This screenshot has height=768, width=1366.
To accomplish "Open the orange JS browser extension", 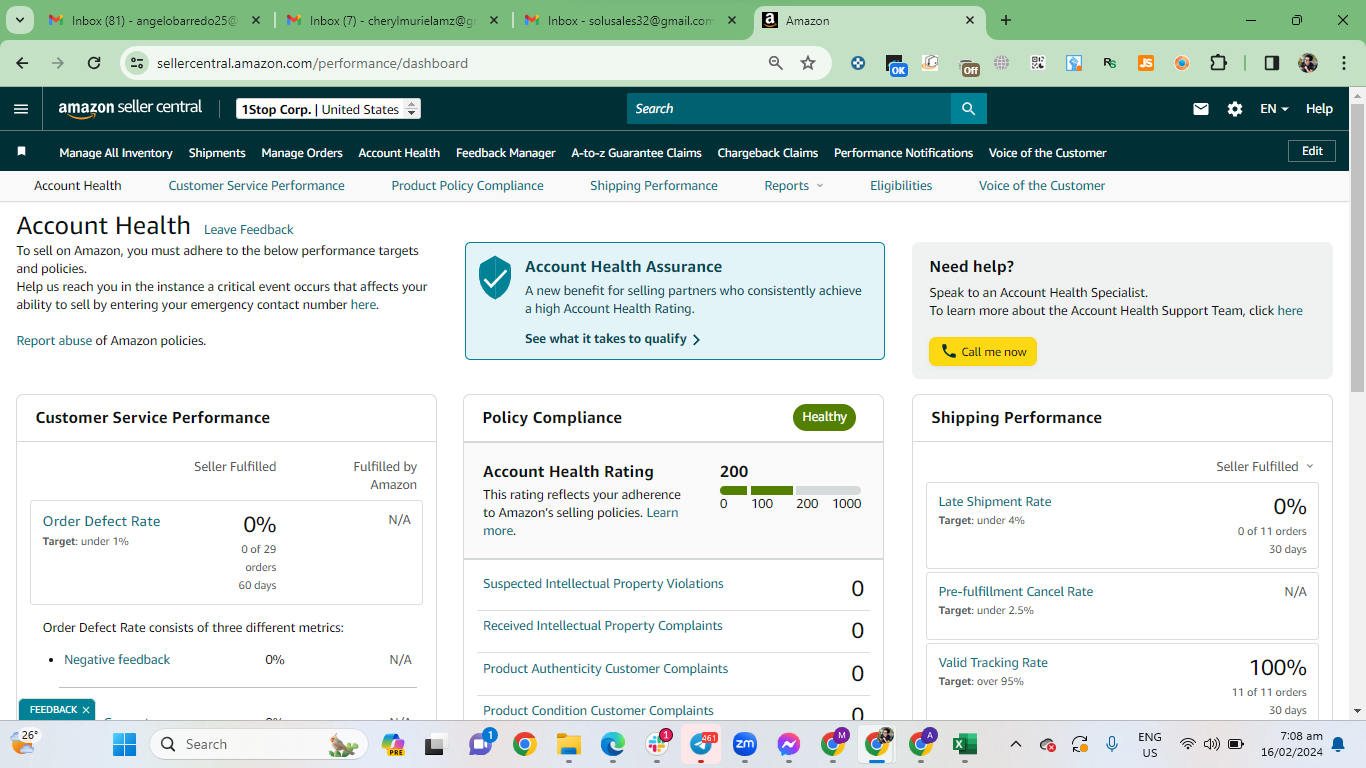I will (1146, 63).
